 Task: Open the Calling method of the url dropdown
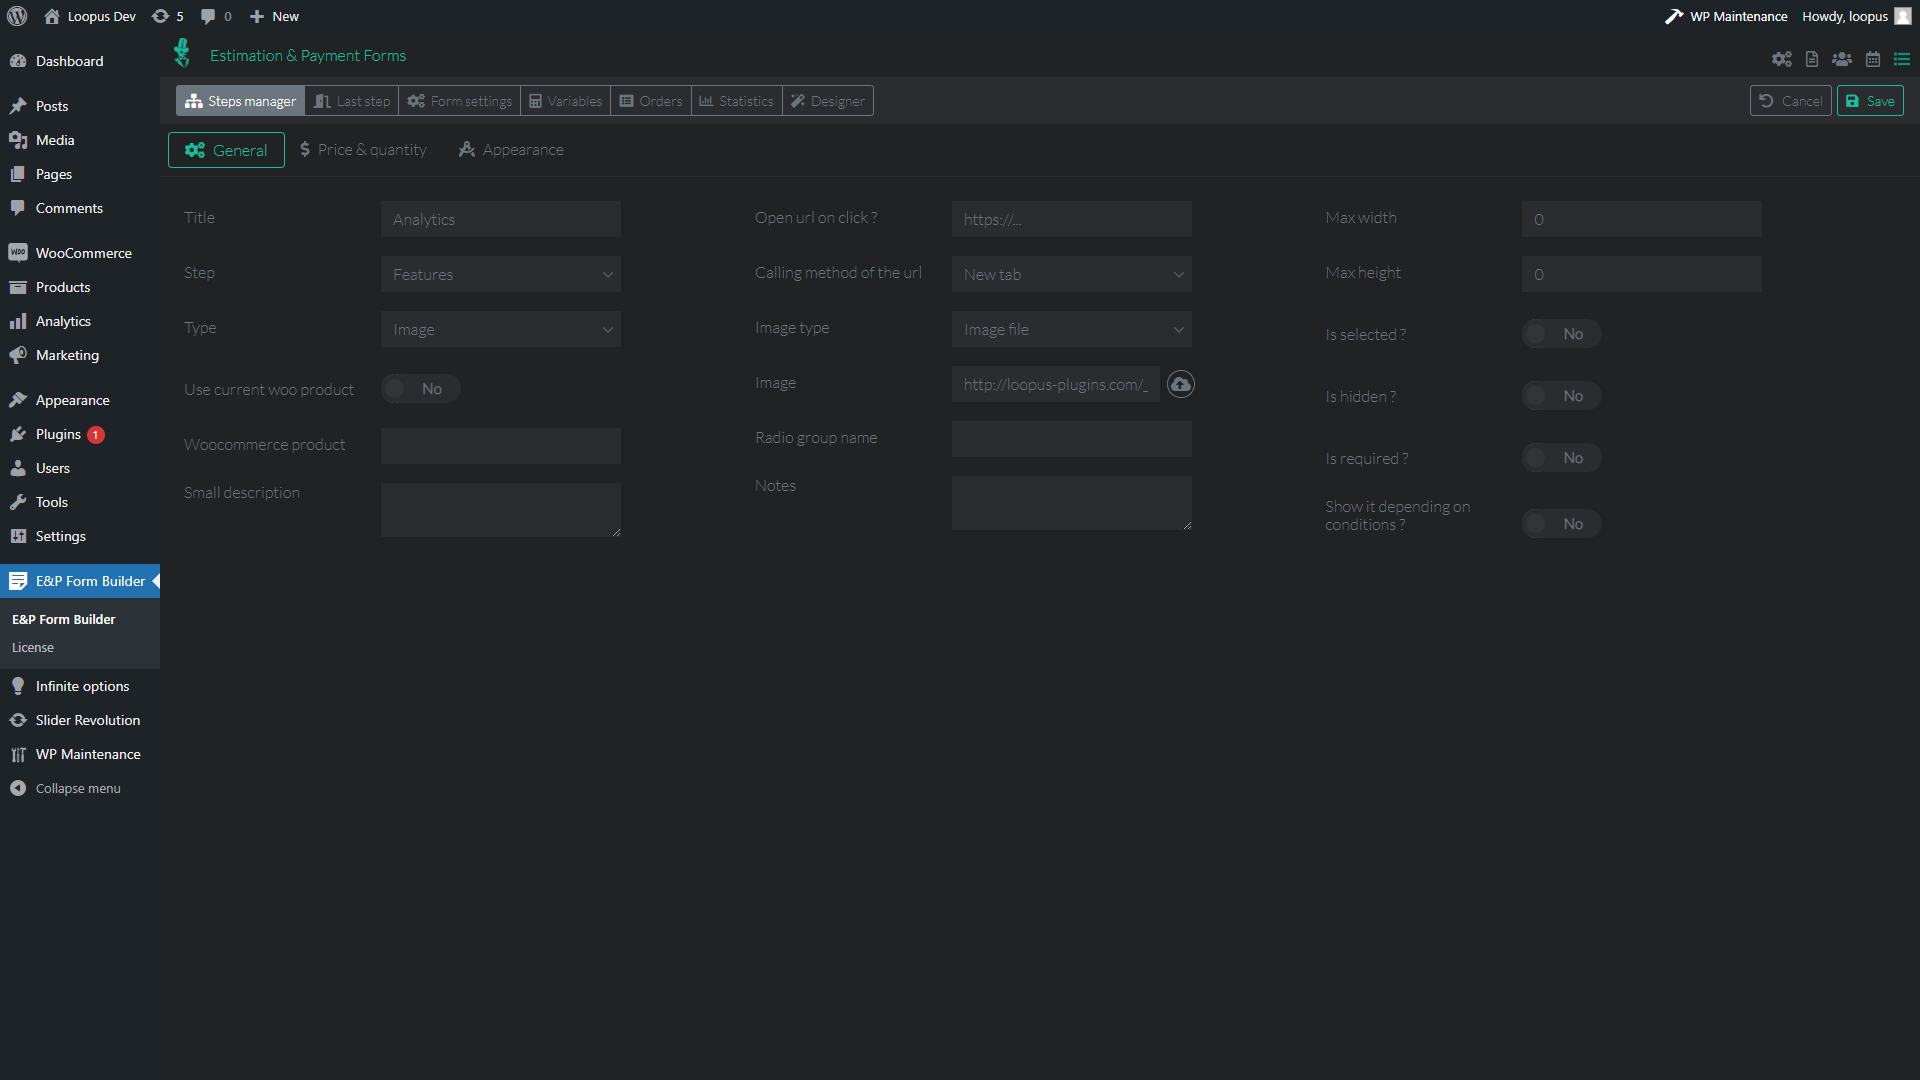pos(1071,274)
